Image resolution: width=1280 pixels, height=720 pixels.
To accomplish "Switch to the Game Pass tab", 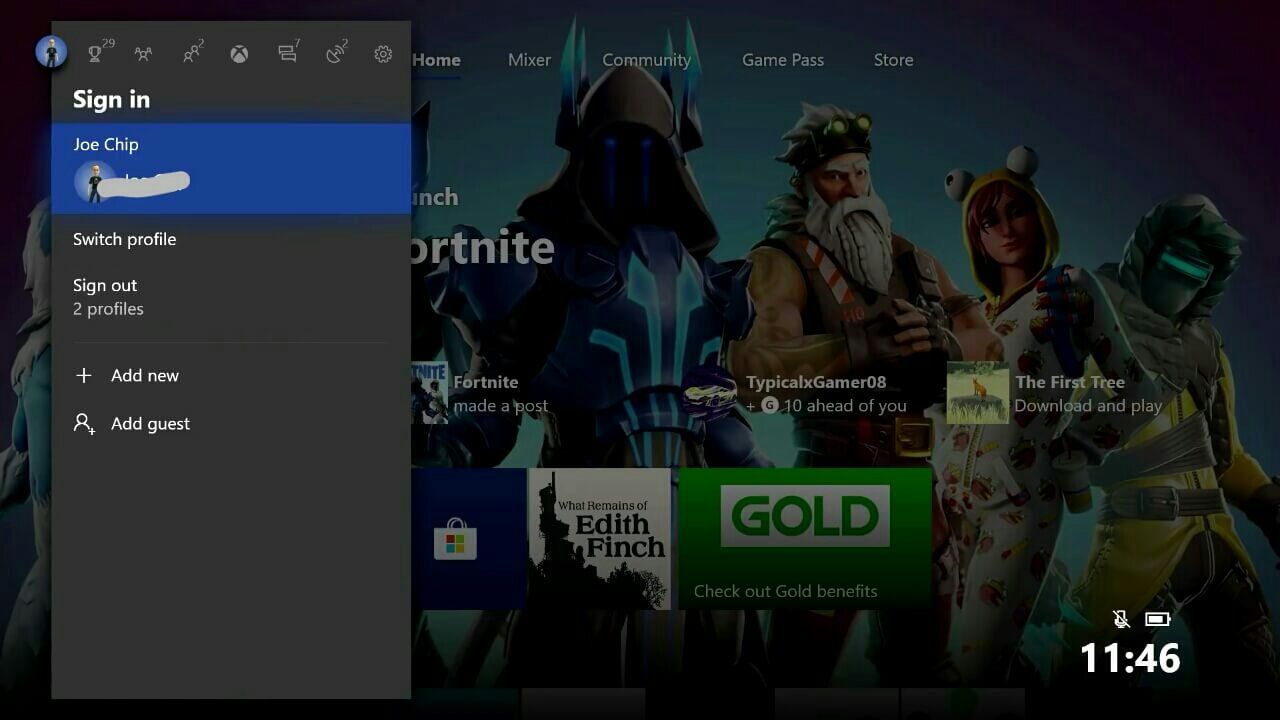I will point(783,60).
